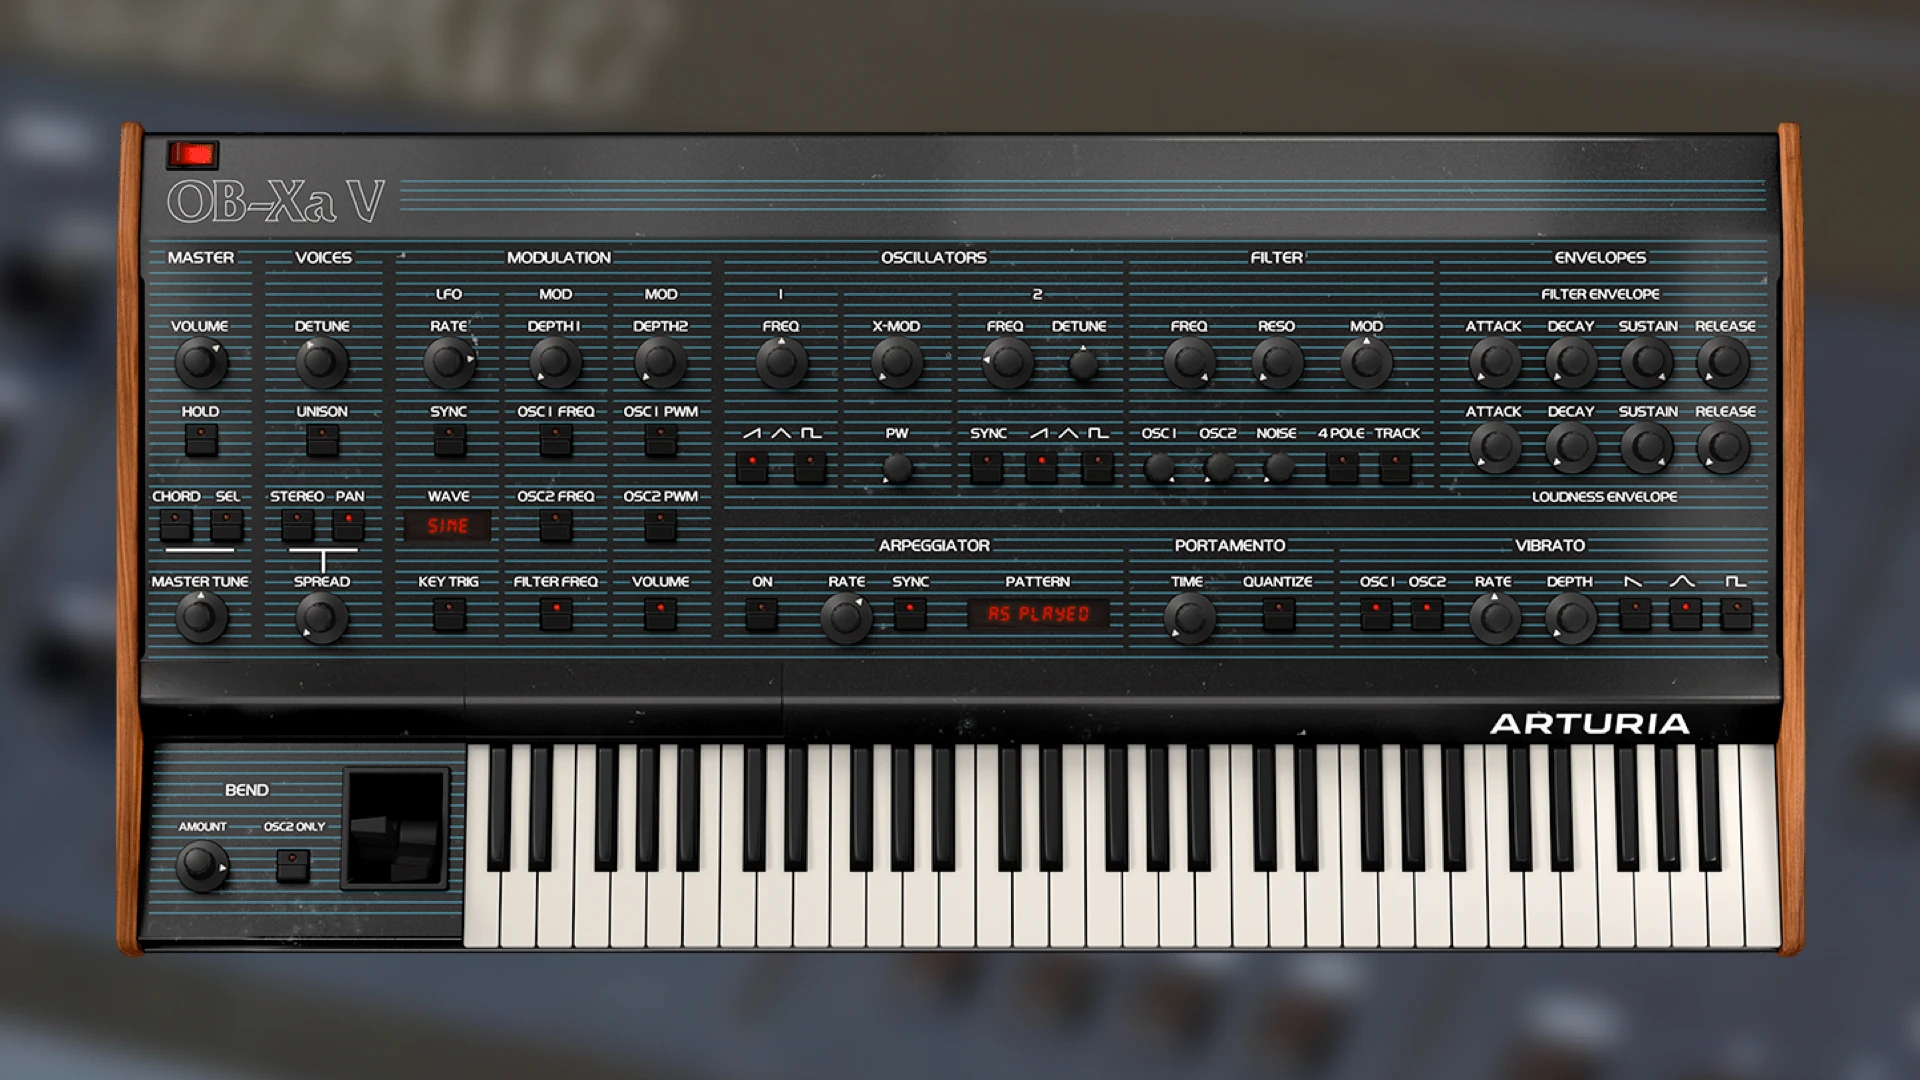Enable oscillator 1 pulse waveform button

(x=810, y=466)
